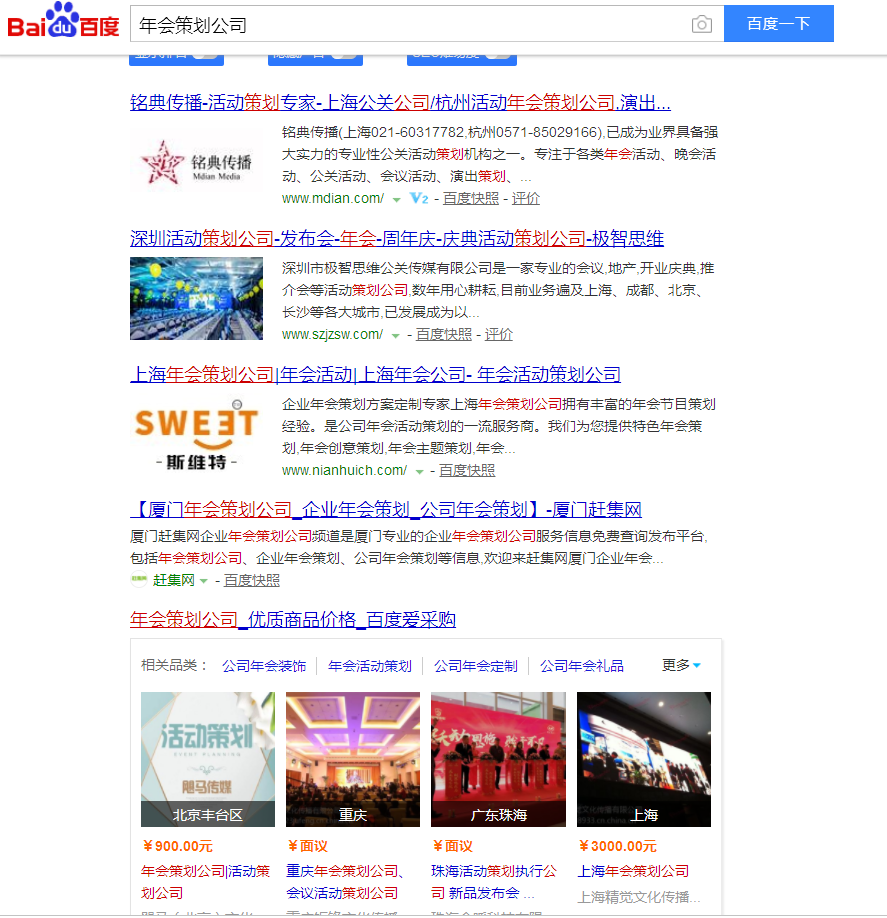This screenshot has width=887, height=918.
Task: Open product link 上海年会策划公司
Action: 633,871
